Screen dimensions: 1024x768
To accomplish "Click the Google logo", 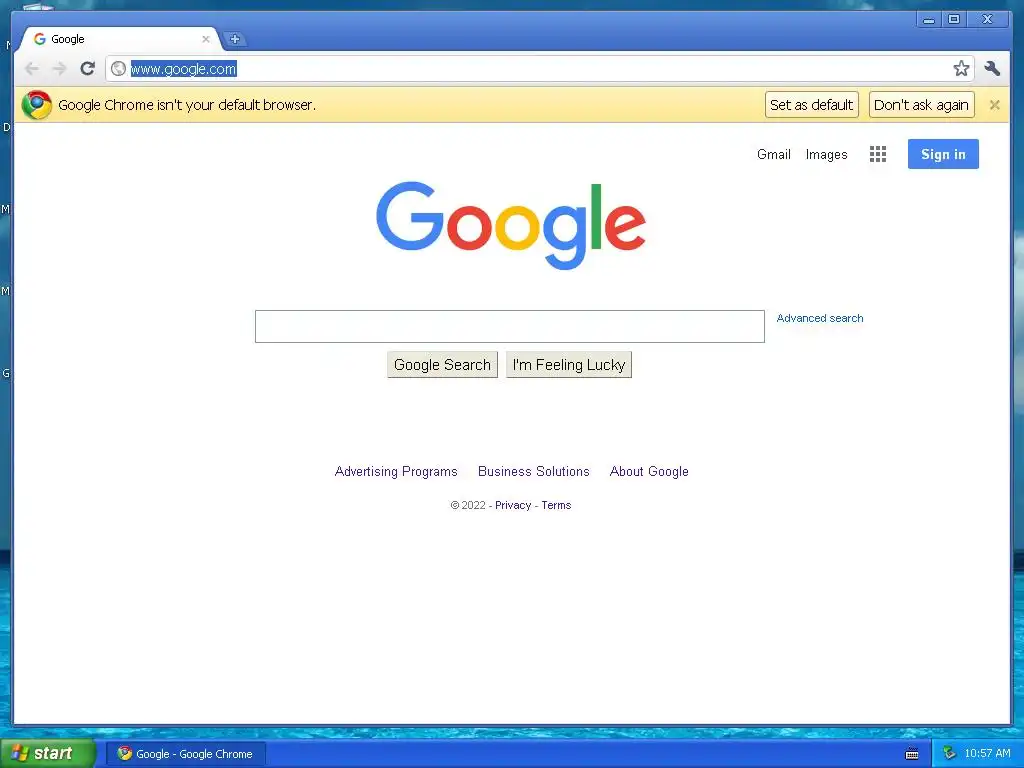I will click(x=511, y=225).
